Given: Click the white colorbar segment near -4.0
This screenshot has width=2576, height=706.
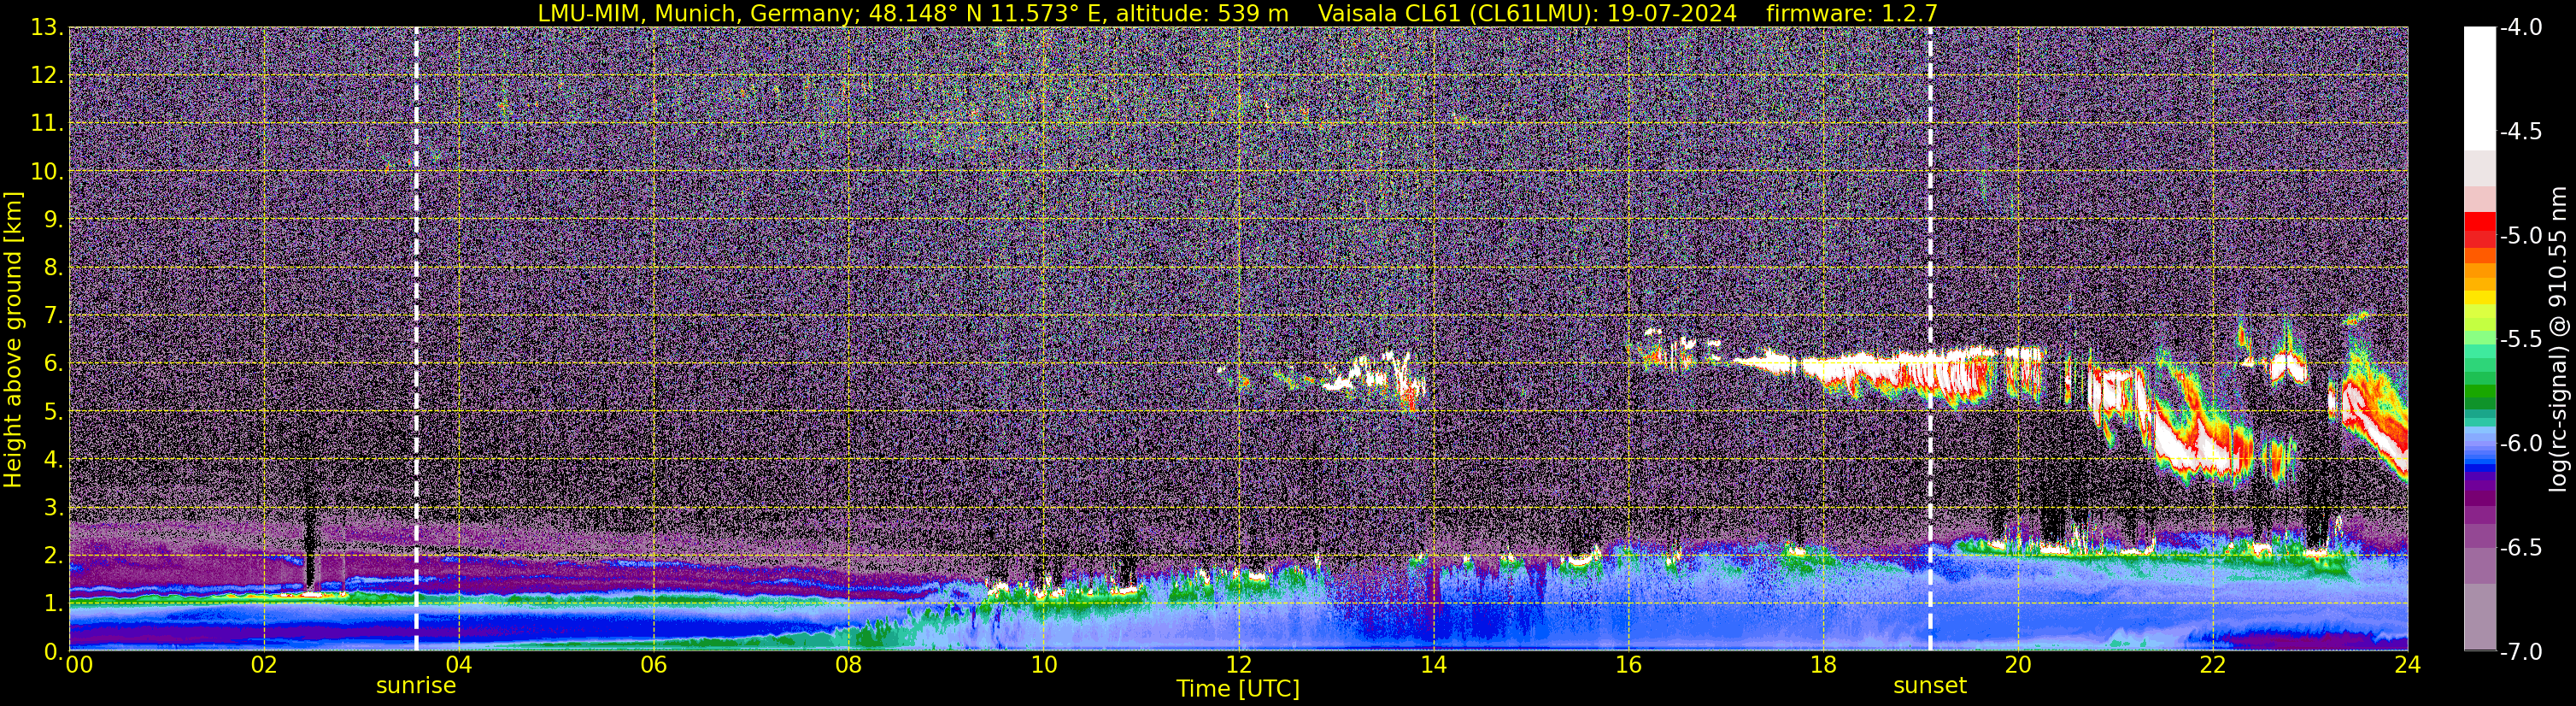Looking at the screenshot, I should tap(2480, 88).
